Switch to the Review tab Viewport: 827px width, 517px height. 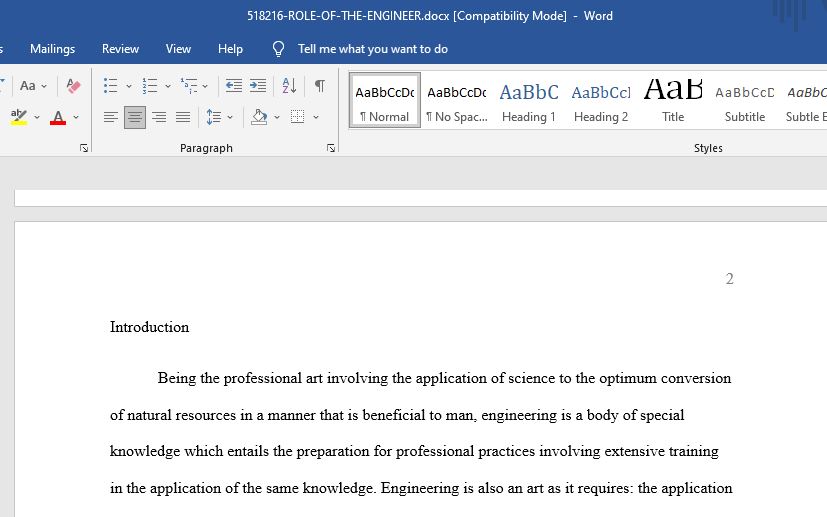point(120,49)
